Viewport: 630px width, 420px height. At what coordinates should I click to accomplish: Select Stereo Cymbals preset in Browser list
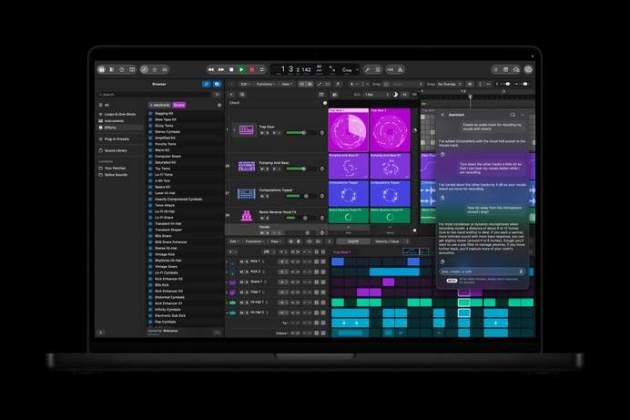click(168, 132)
